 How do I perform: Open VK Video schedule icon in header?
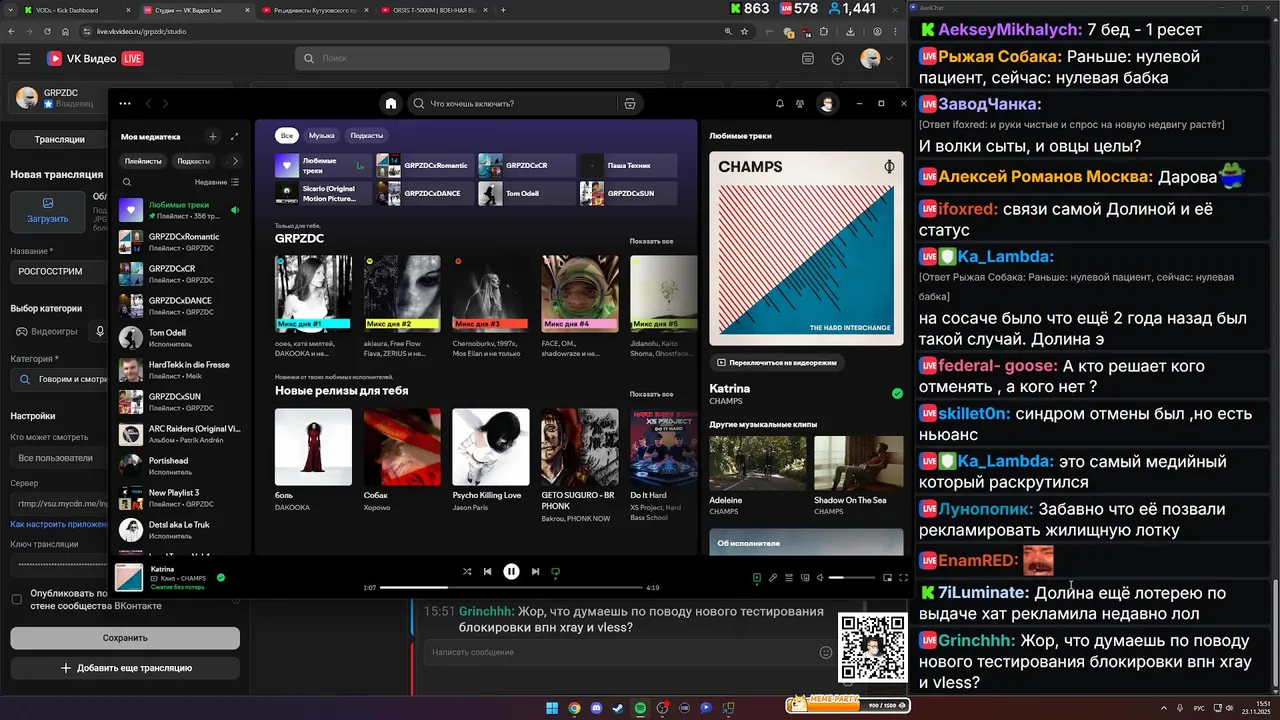808,59
